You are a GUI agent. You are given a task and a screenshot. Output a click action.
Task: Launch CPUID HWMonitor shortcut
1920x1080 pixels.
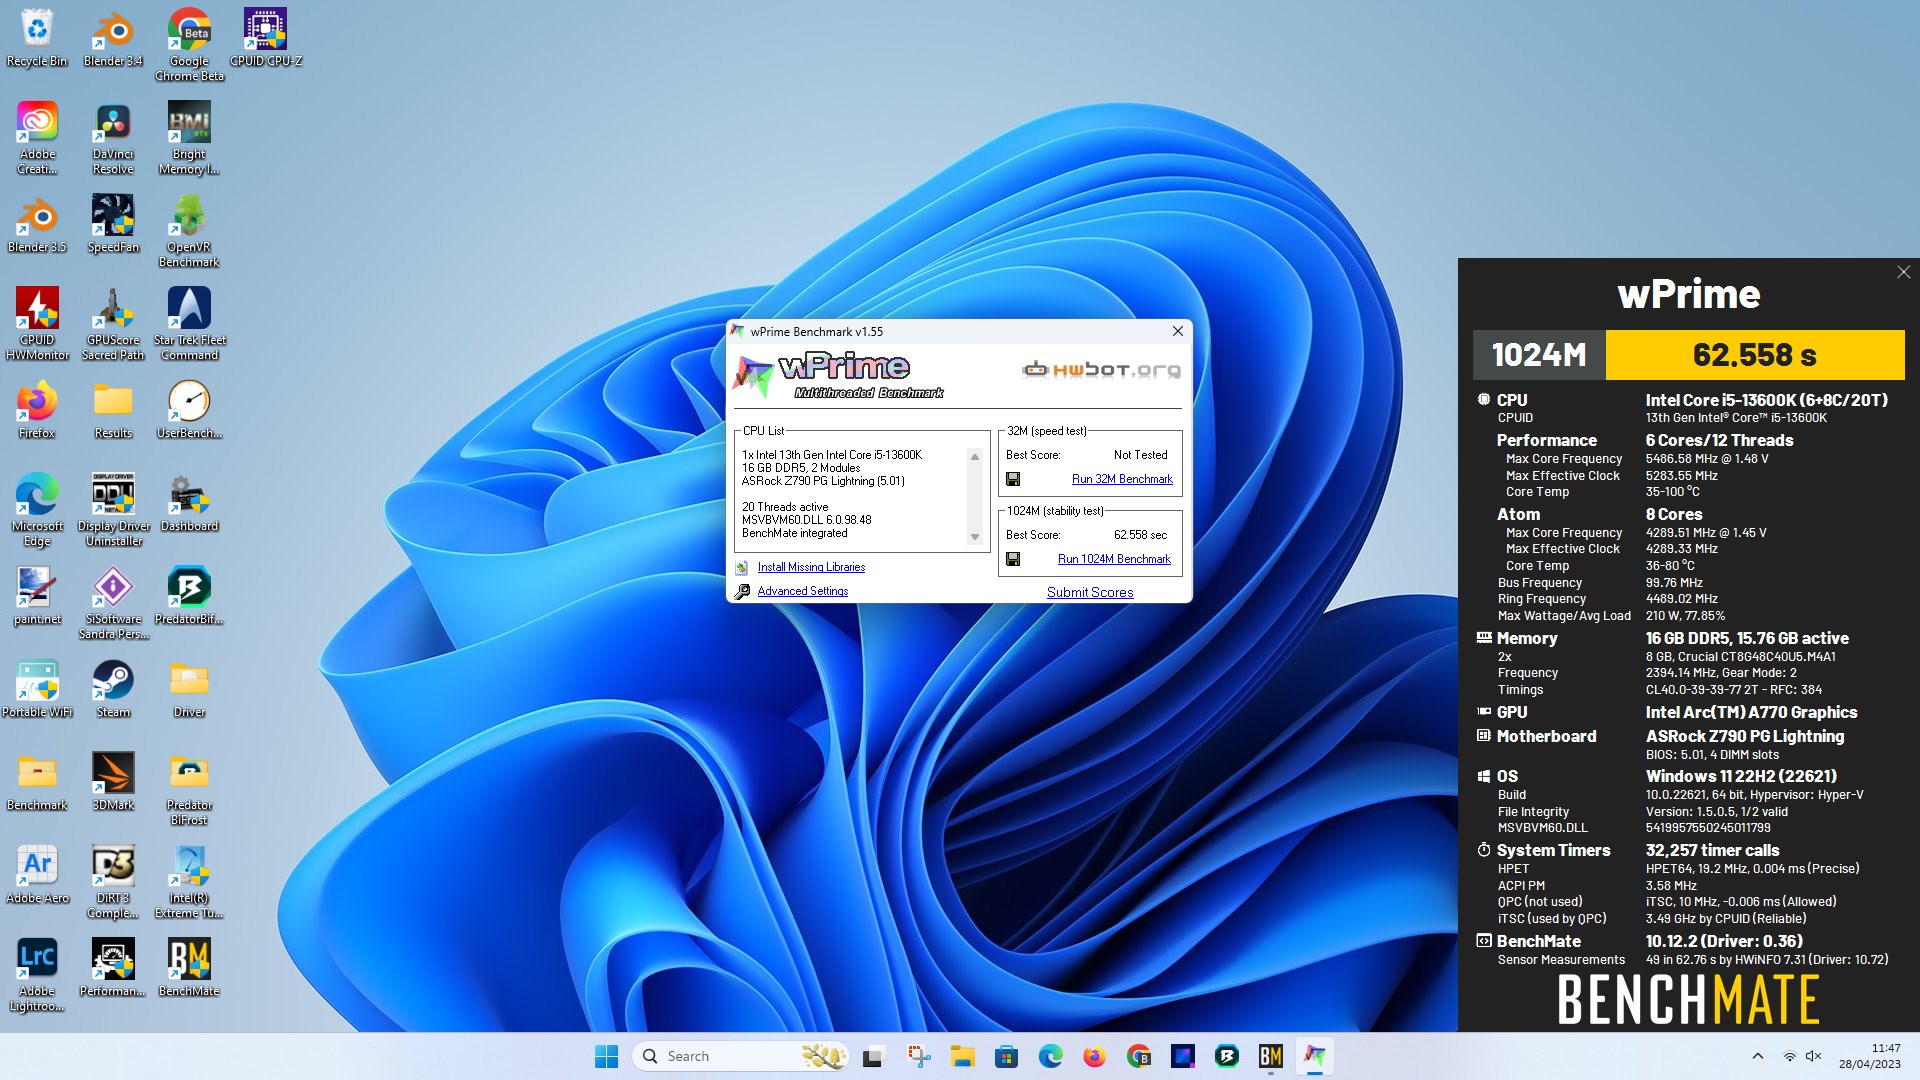[37, 324]
